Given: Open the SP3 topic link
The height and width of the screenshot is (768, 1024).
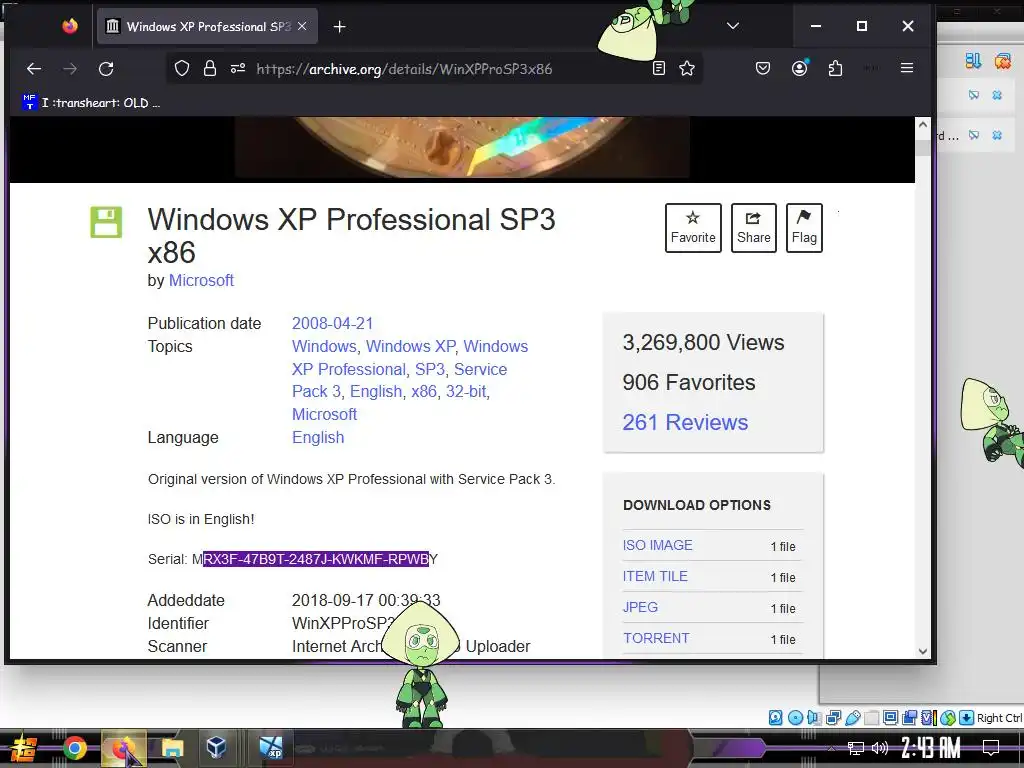Looking at the screenshot, I should (x=430, y=369).
